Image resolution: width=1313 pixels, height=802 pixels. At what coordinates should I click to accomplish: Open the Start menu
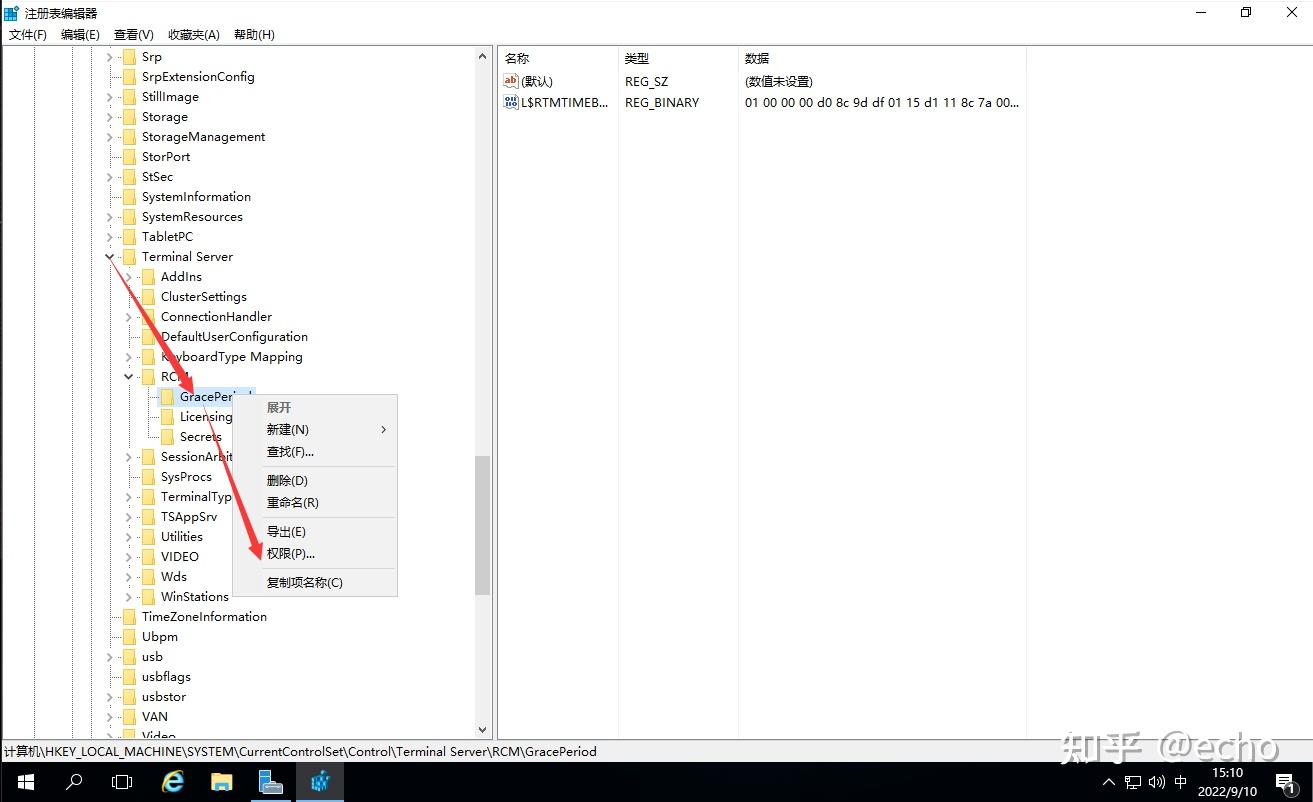coord(24,781)
